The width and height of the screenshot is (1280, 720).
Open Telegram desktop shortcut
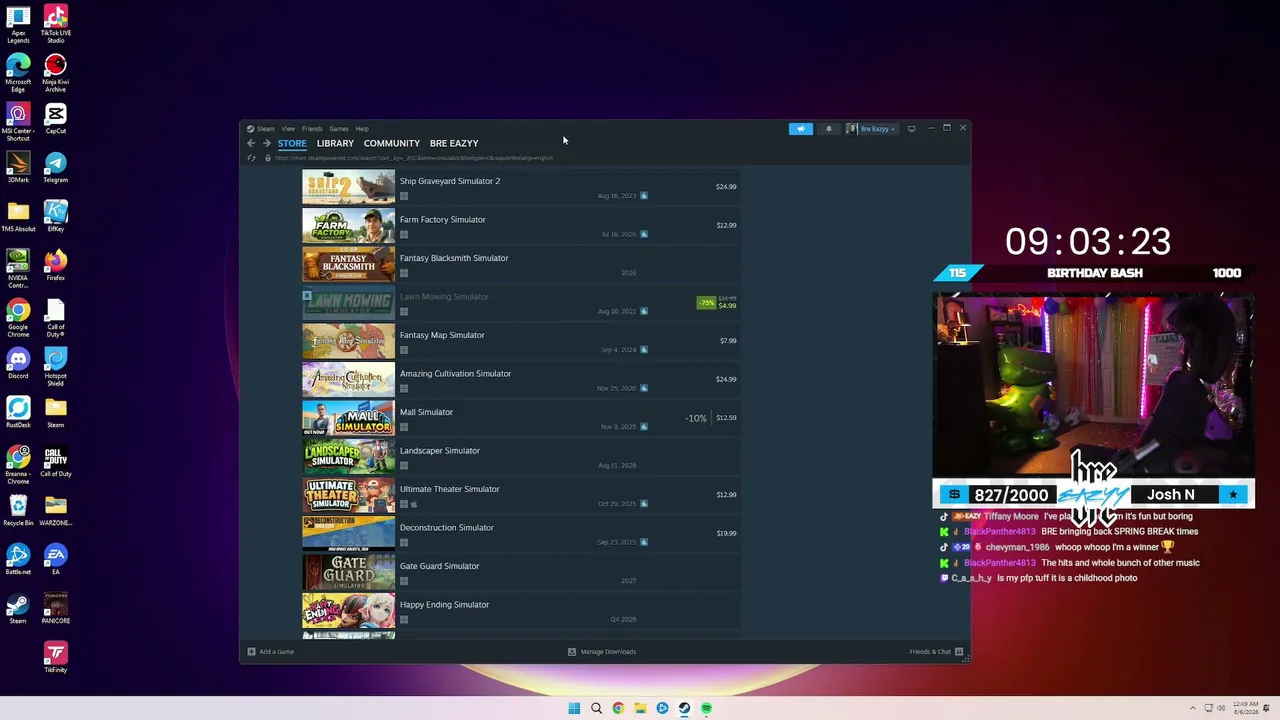tap(56, 168)
